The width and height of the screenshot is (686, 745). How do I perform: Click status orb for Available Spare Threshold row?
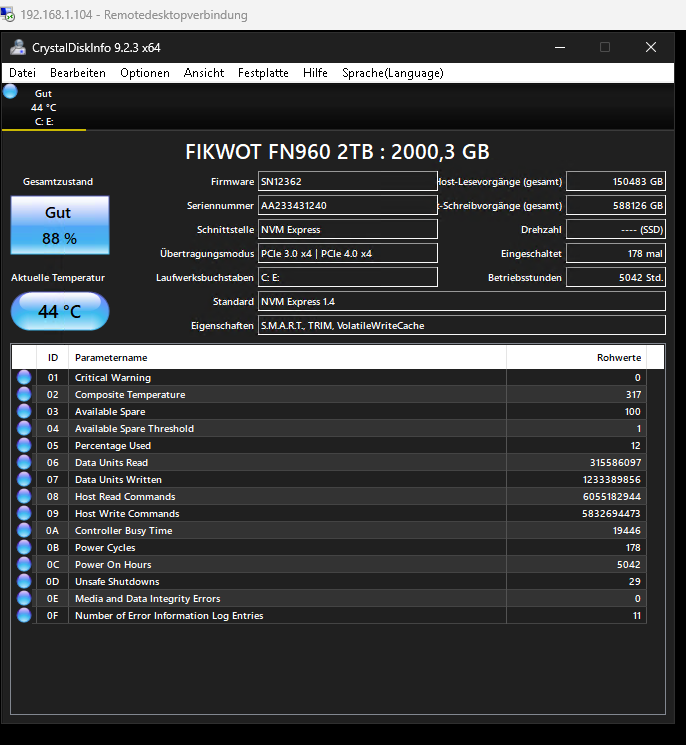pyautogui.click(x=24, y=429)
